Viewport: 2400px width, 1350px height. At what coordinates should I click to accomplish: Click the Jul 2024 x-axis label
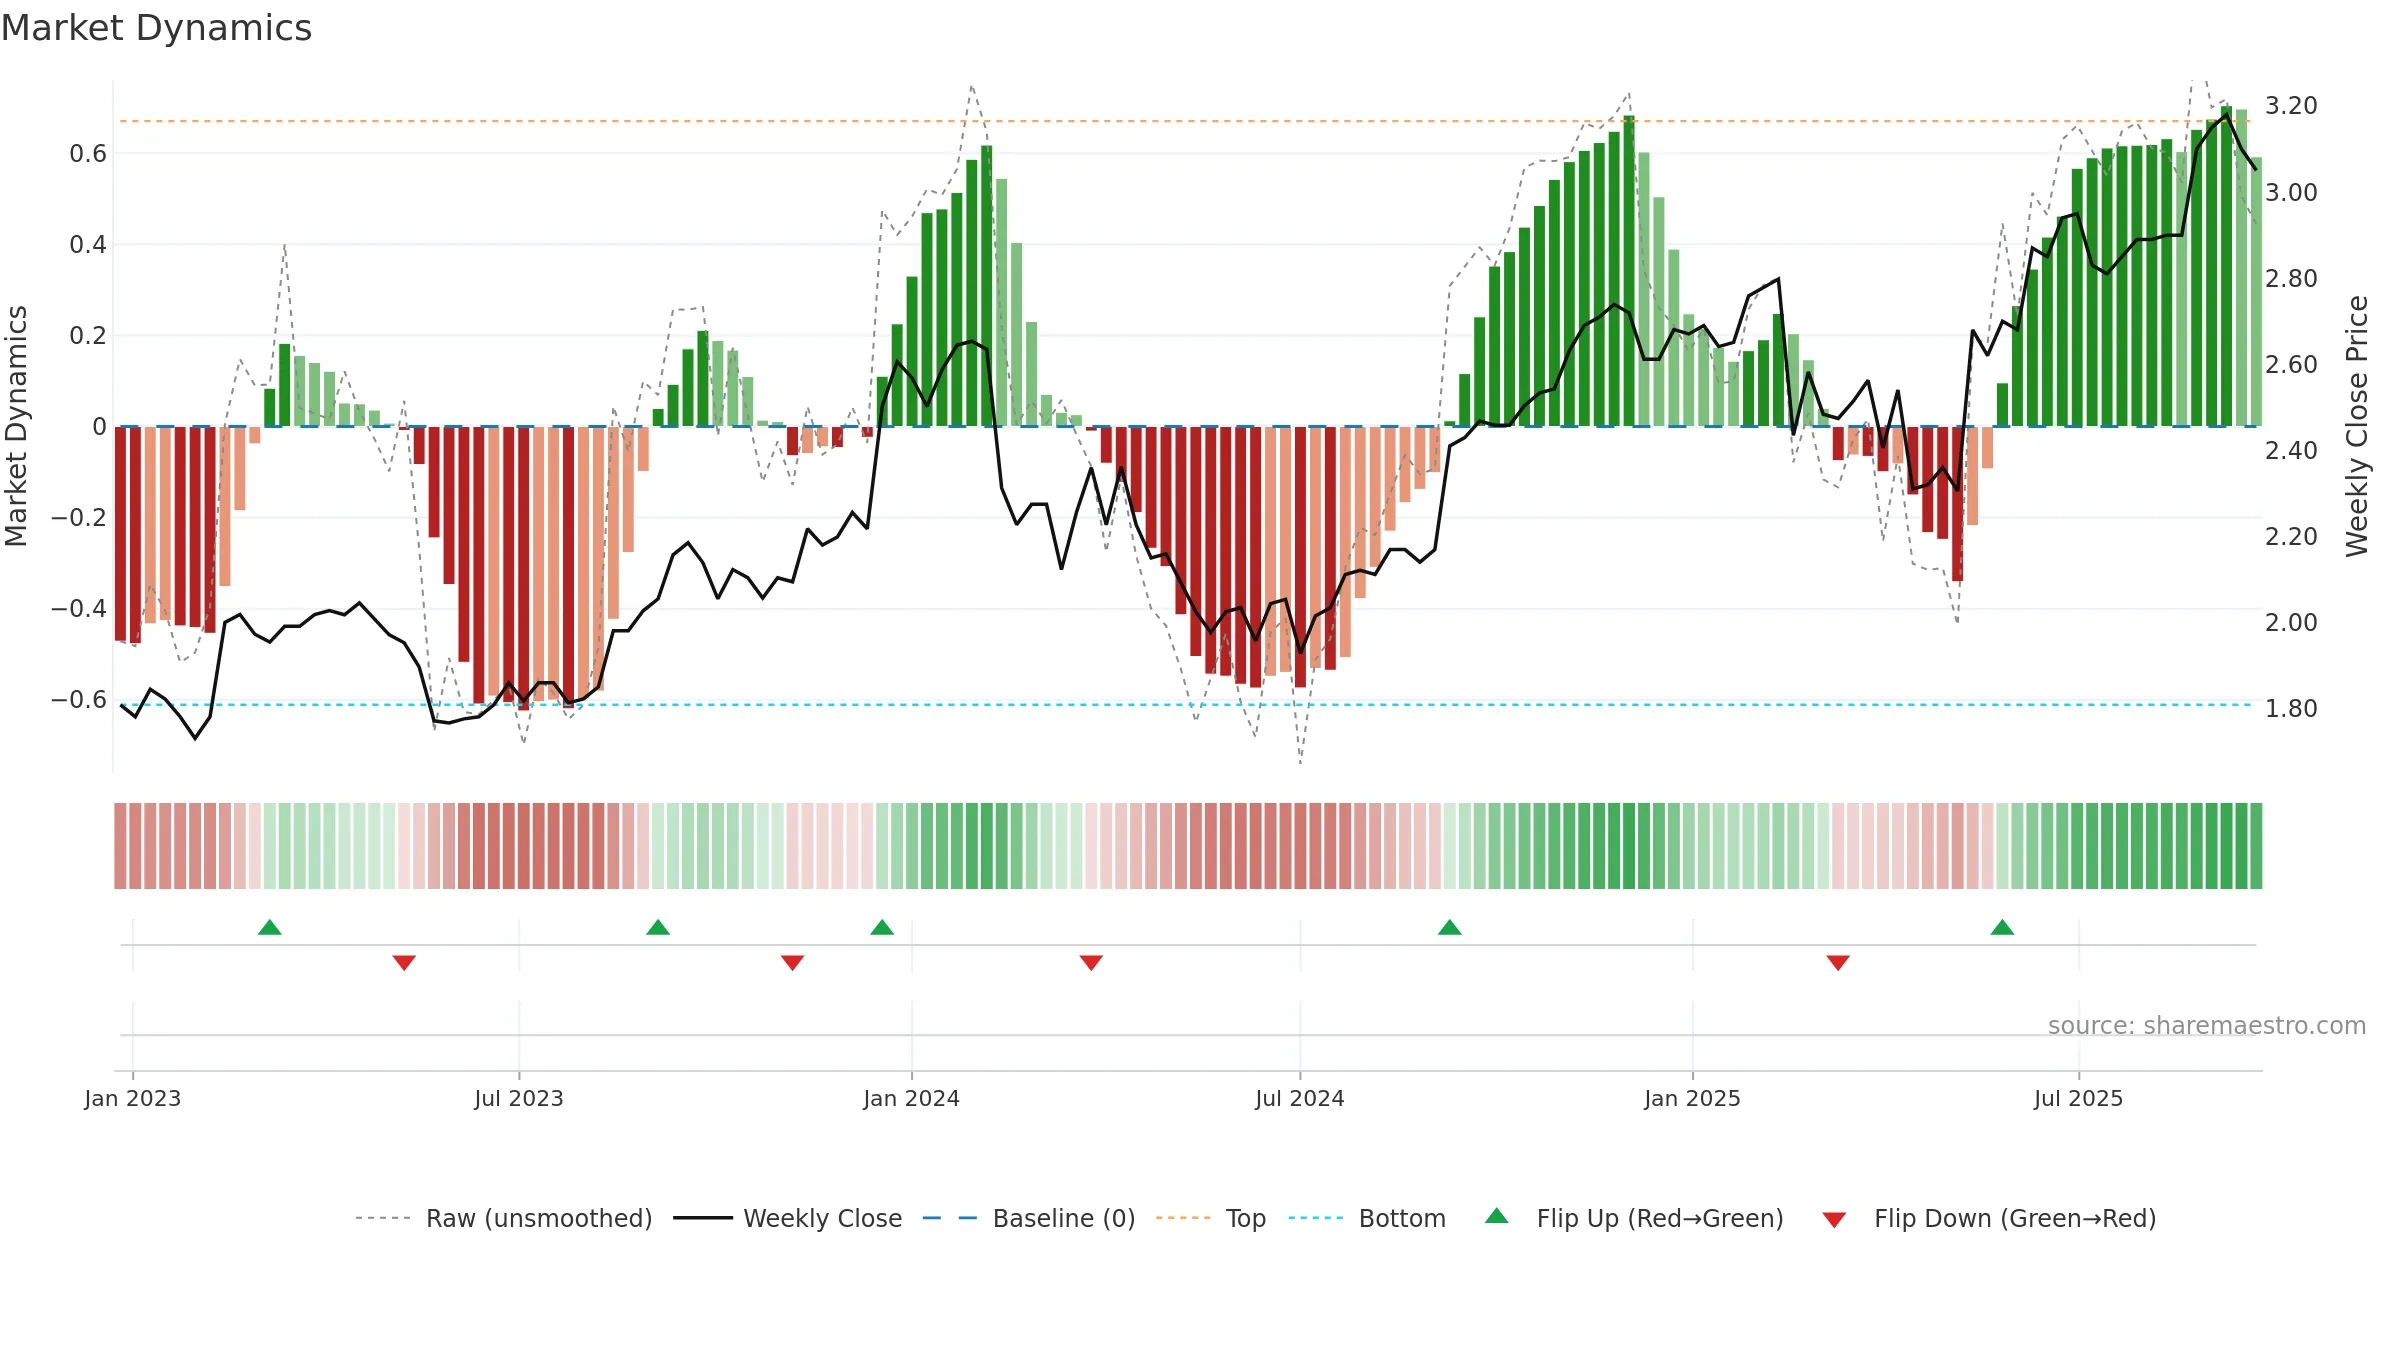(x=1300, y=1098)
